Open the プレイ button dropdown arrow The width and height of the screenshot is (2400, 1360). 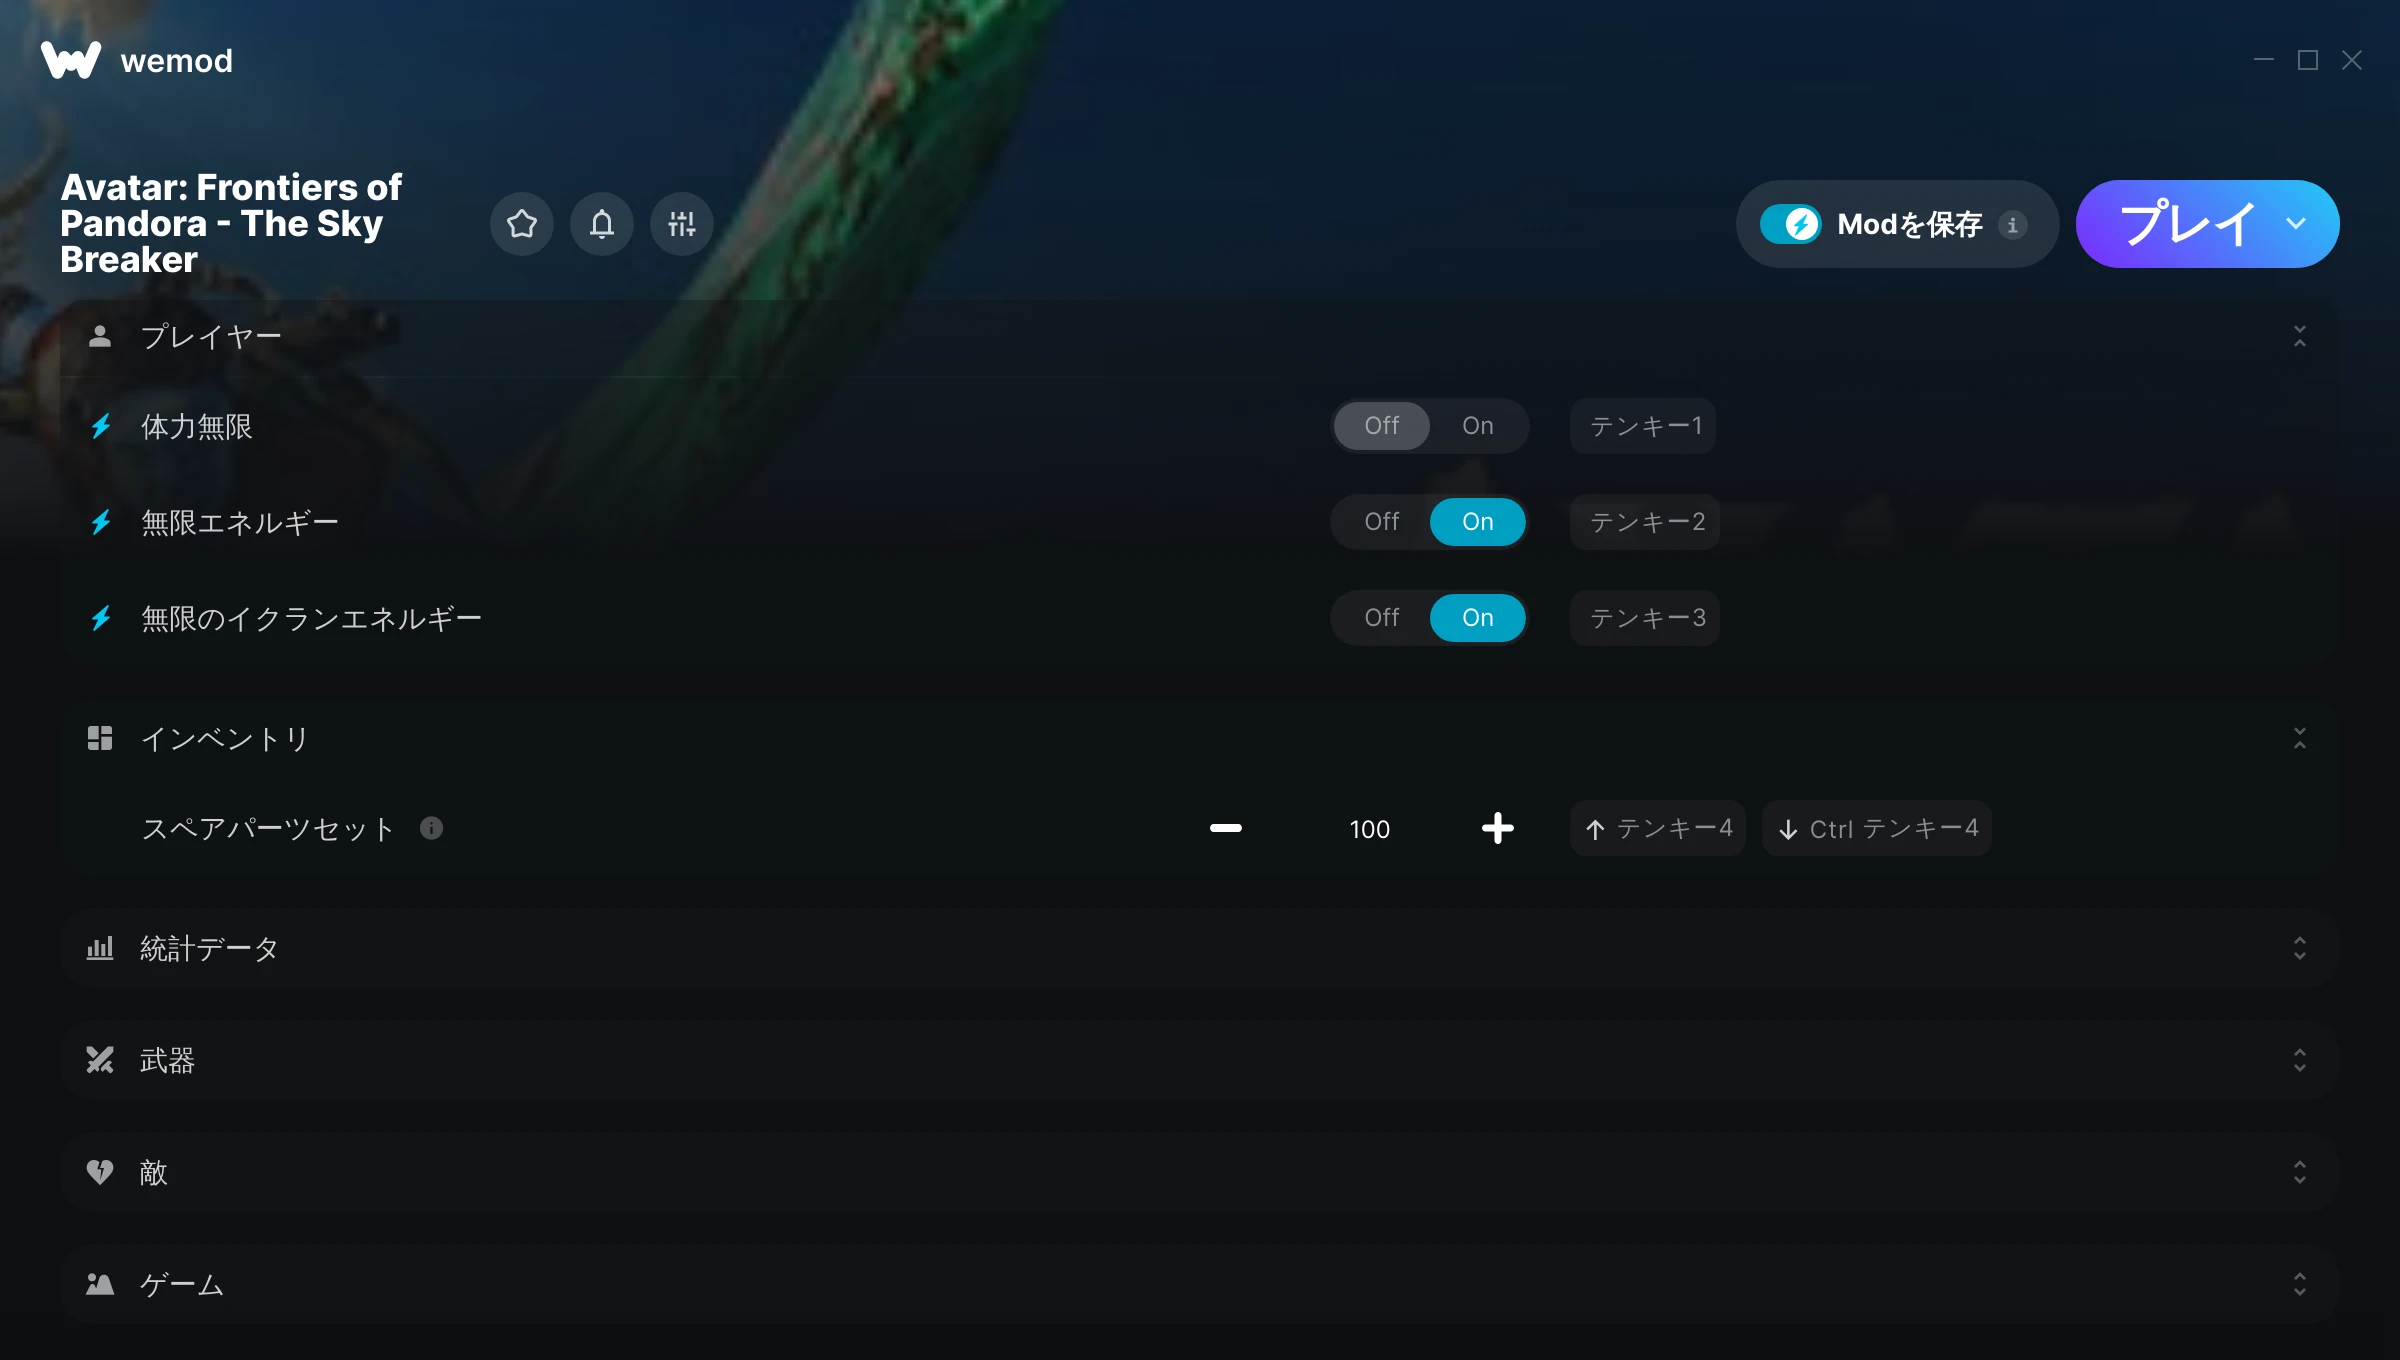[x=2296, y=223]
